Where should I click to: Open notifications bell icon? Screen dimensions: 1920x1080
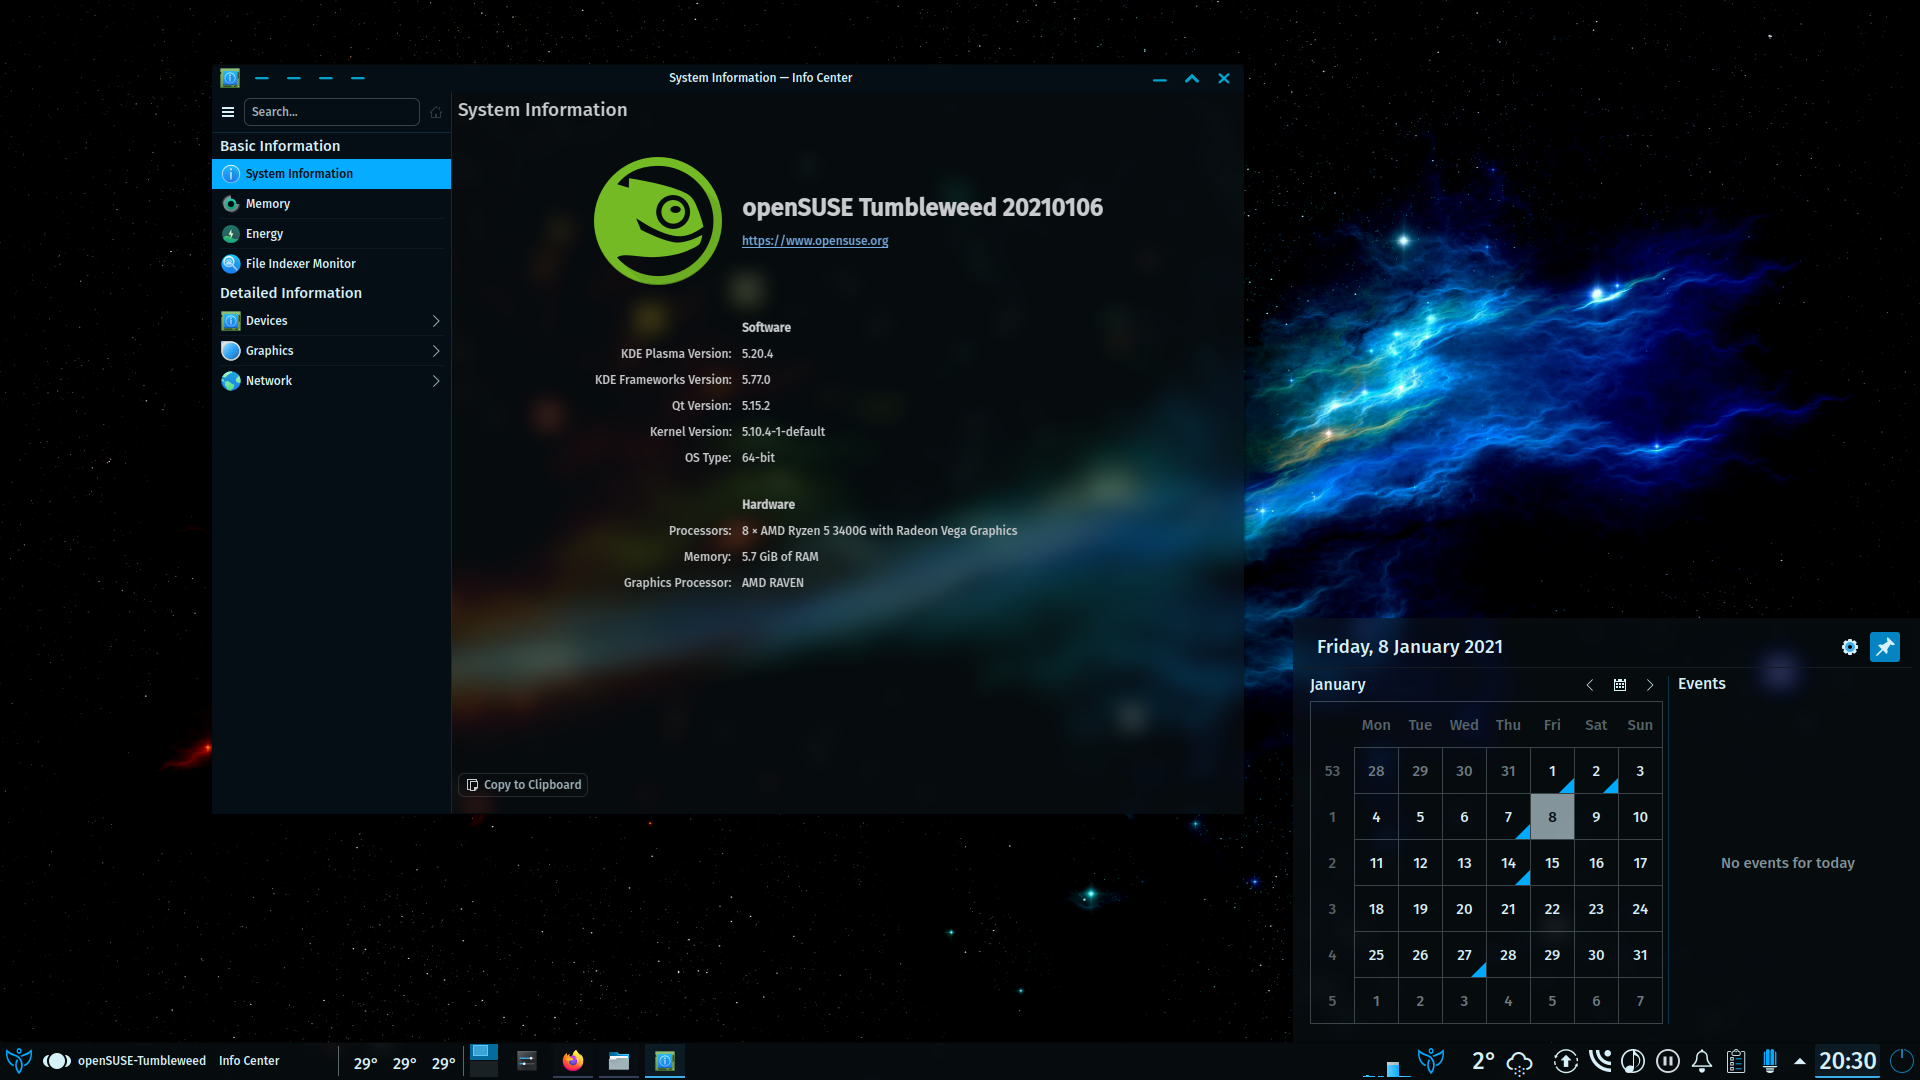click(1702, 1062)
